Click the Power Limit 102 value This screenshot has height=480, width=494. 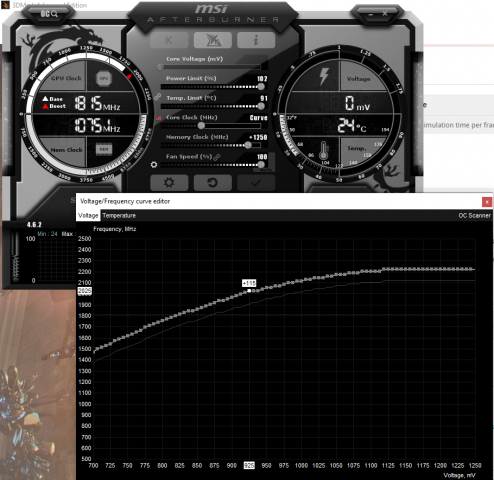coord(262,79)
